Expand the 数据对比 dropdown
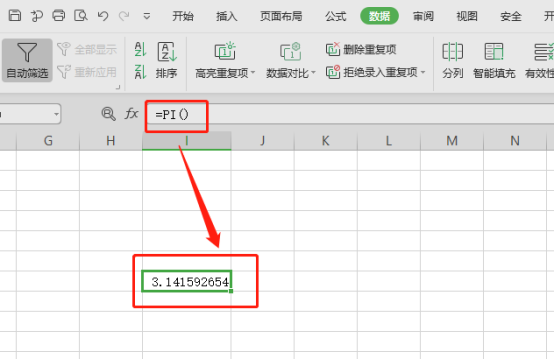Viewport: 554px width, 360px height. [313, 73]
